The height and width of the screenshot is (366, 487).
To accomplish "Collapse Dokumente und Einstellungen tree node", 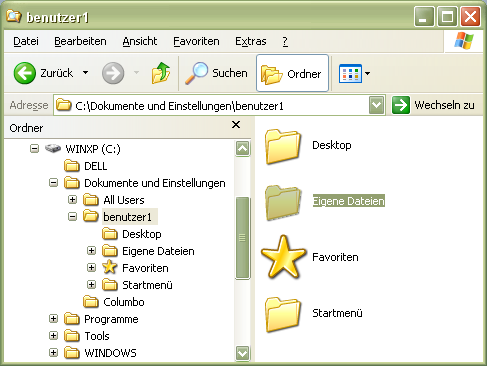I will pyautogui.click(x=53, y=182).
